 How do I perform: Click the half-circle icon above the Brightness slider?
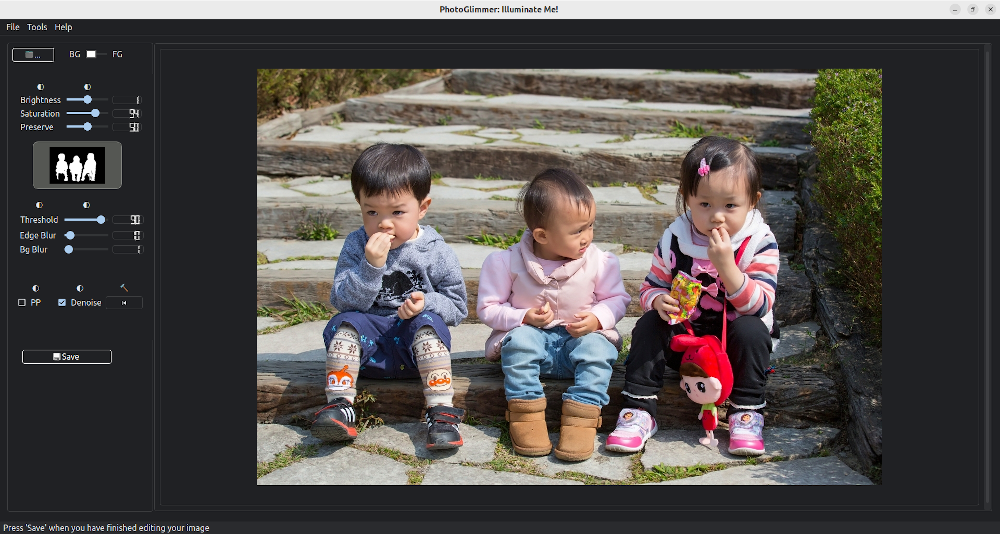point(87,87)
